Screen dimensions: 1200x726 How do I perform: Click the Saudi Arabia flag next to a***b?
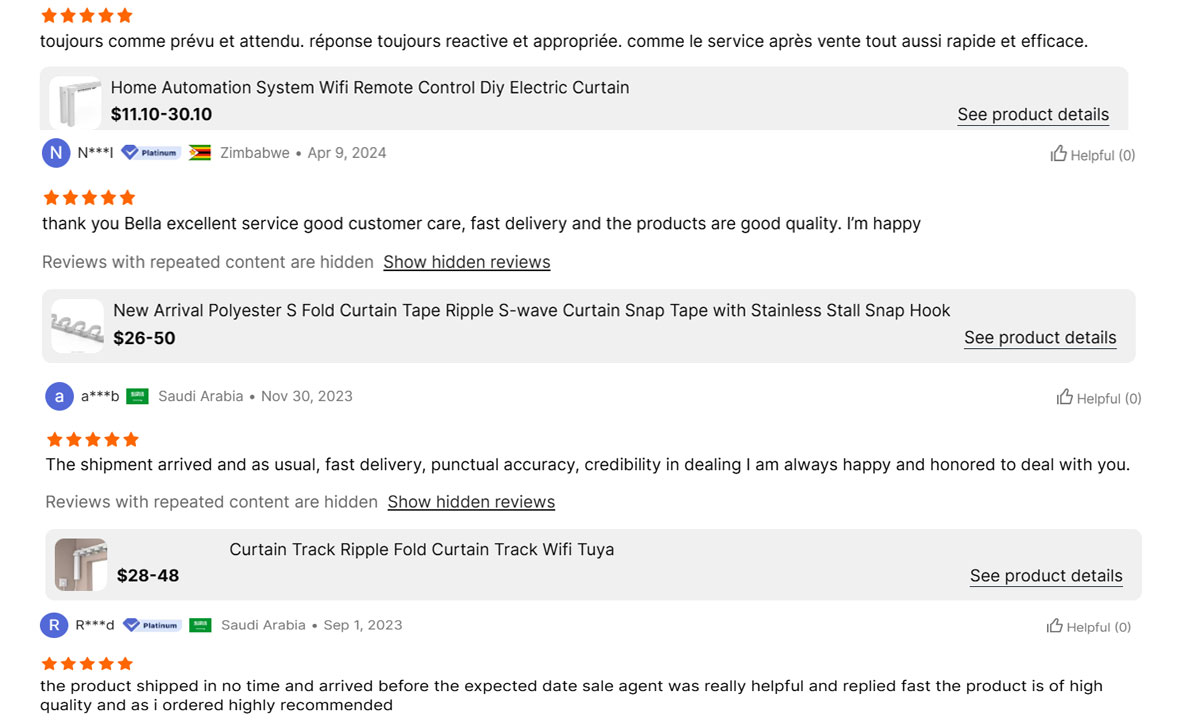click(137, 396)
